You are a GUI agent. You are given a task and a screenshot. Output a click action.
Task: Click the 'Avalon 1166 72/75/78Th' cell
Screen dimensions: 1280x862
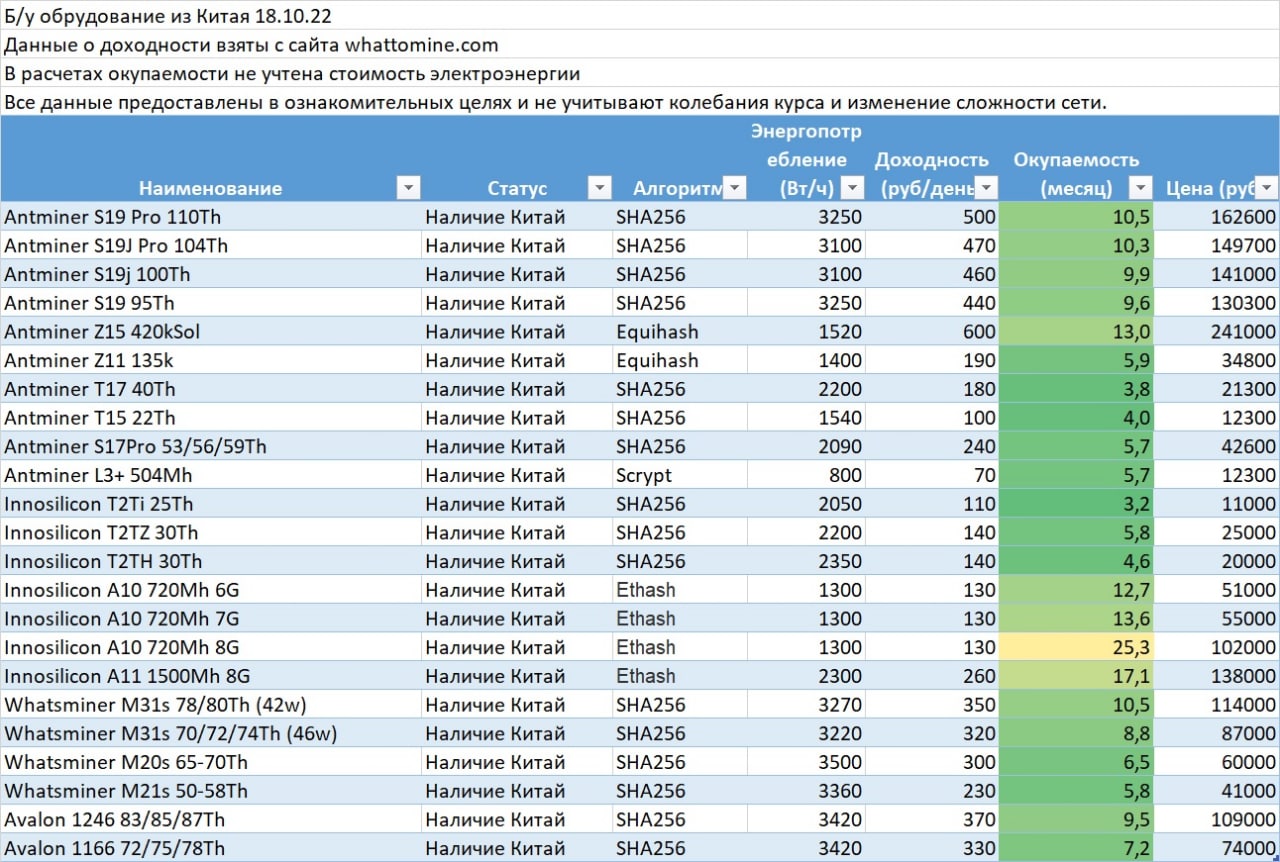pos(210,849)
